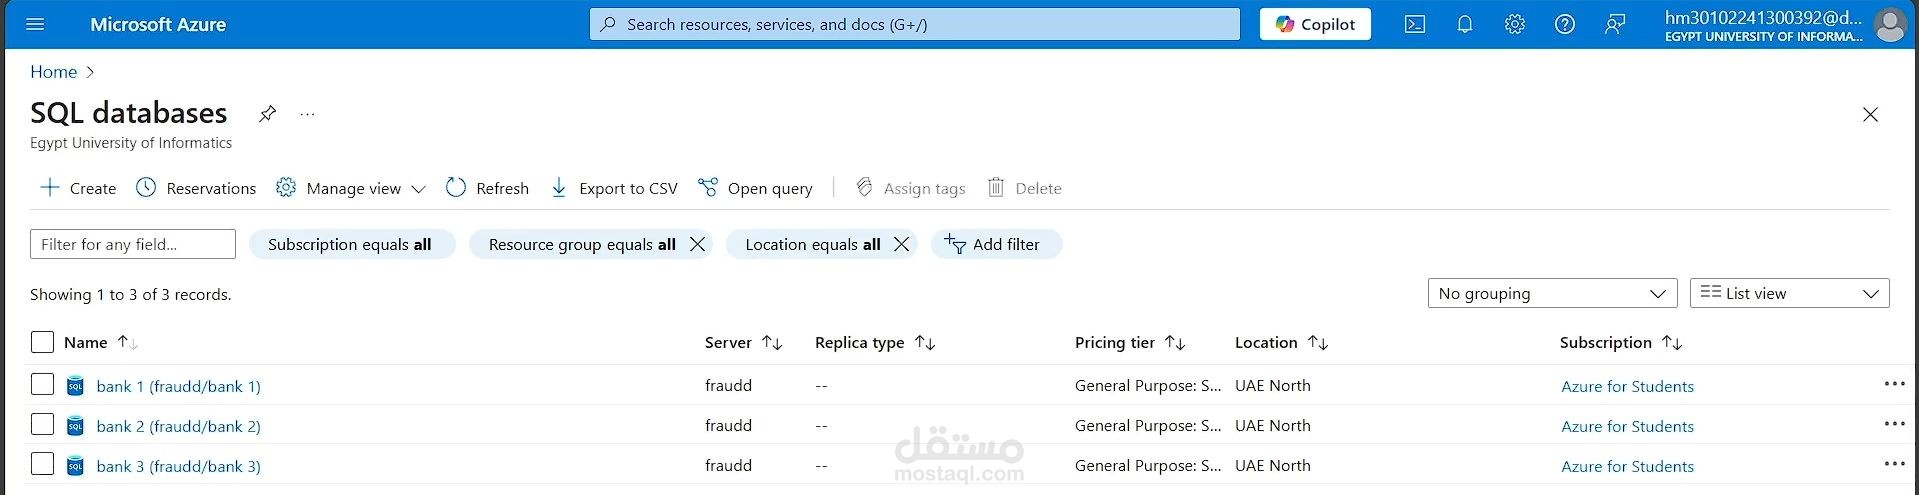Open the feedback icon in header
This screenshot has height=495, width=1919.
pyautogui.click(x=1615, y=24)
